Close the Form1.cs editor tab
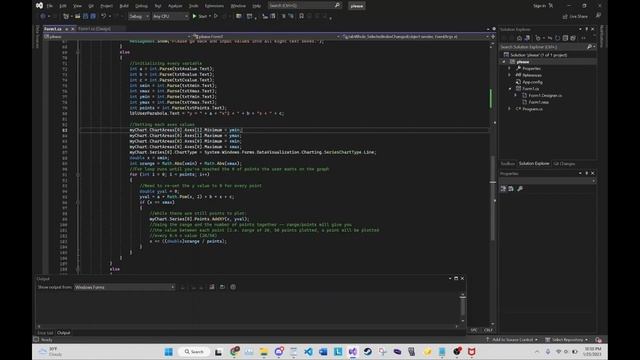Image resolution: width=640 pixels, height=360 pixels. point(73,29)
